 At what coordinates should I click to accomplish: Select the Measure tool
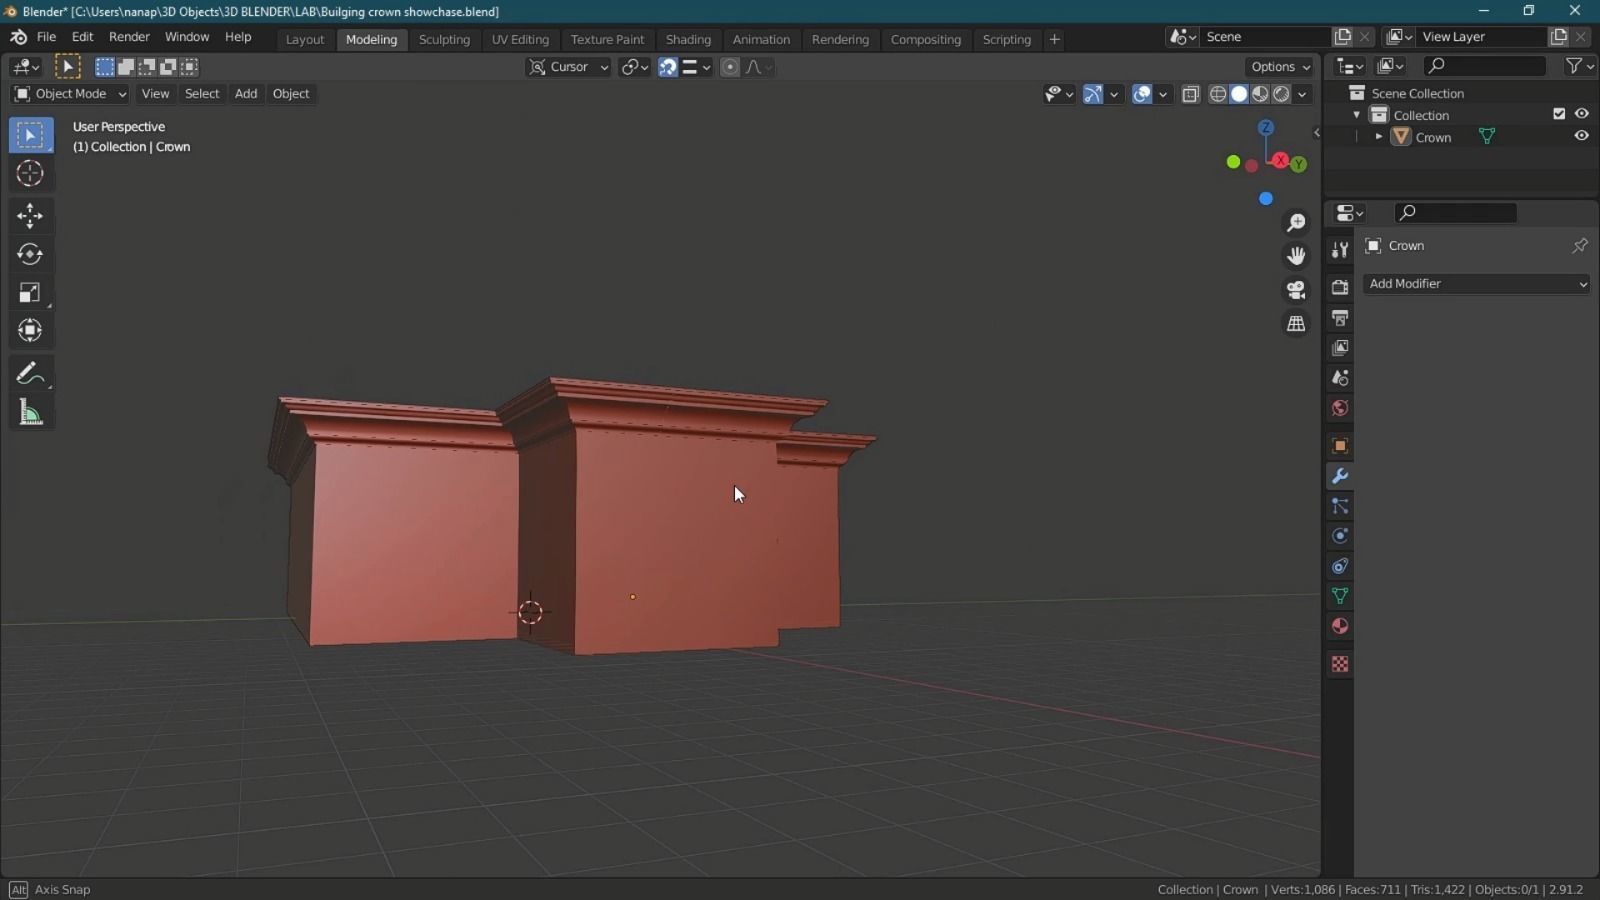coord(30,412)
